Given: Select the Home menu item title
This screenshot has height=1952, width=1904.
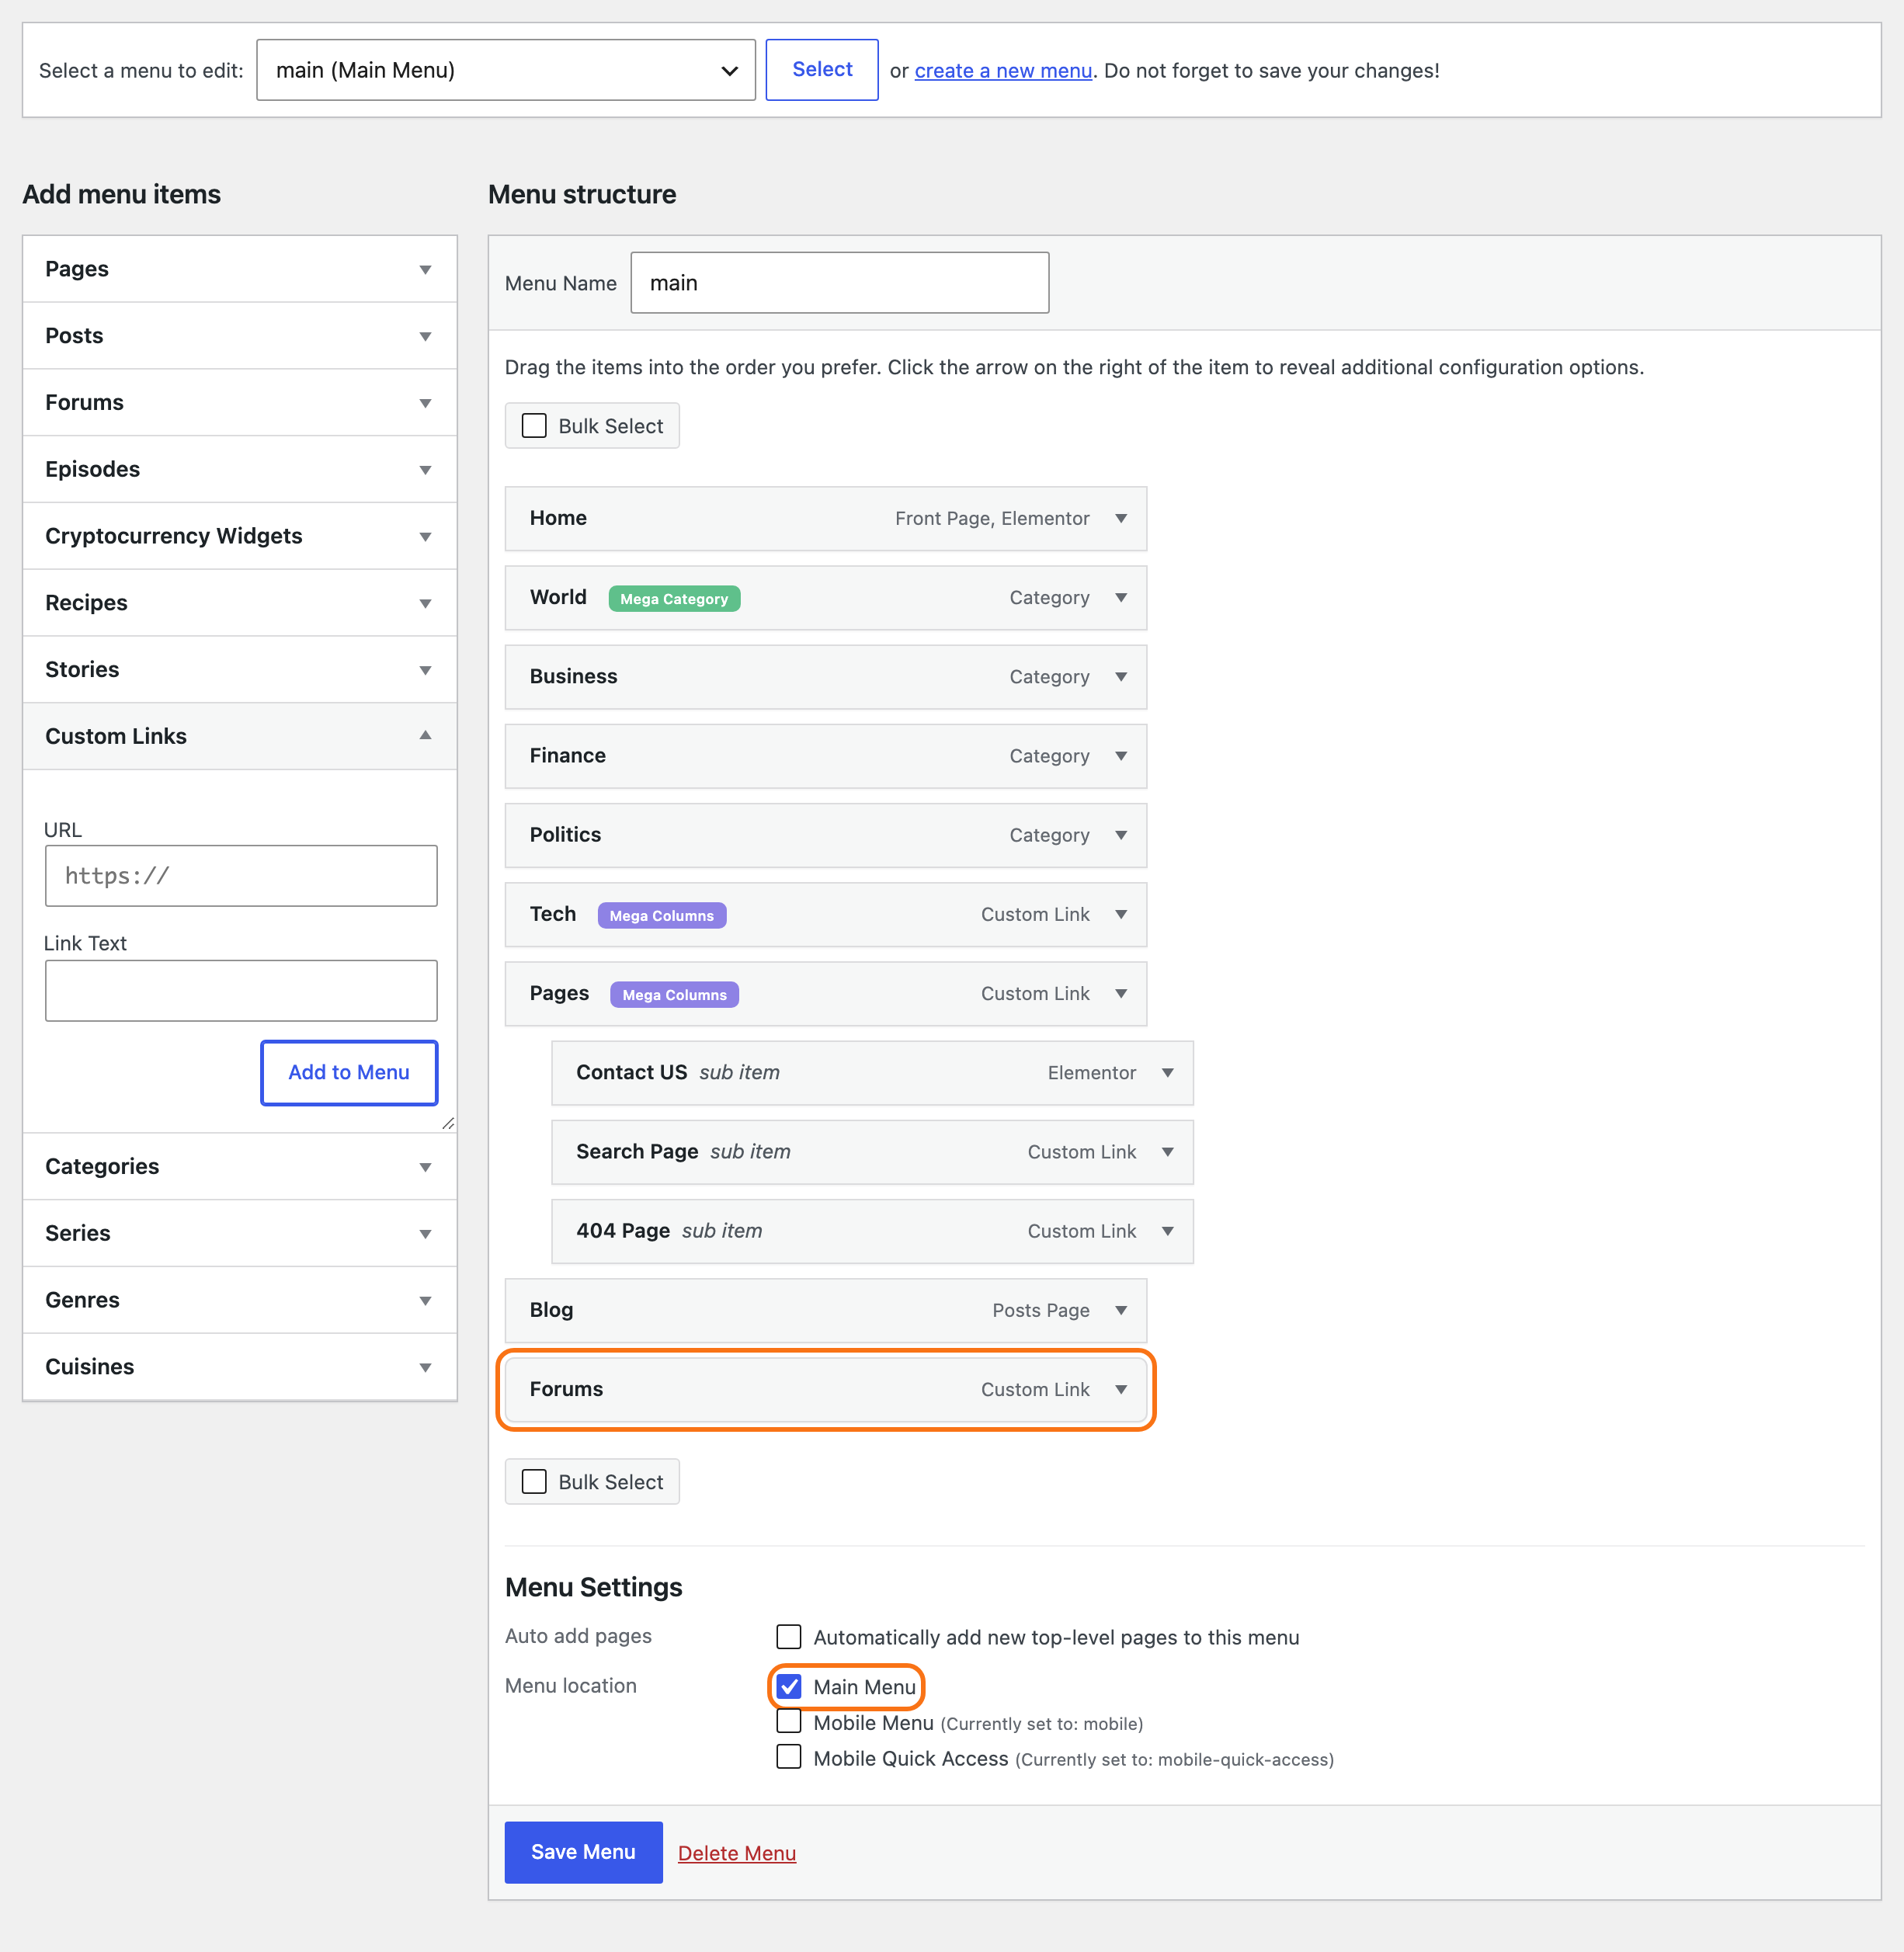Looking at the screenshot, I should [558, 518].
